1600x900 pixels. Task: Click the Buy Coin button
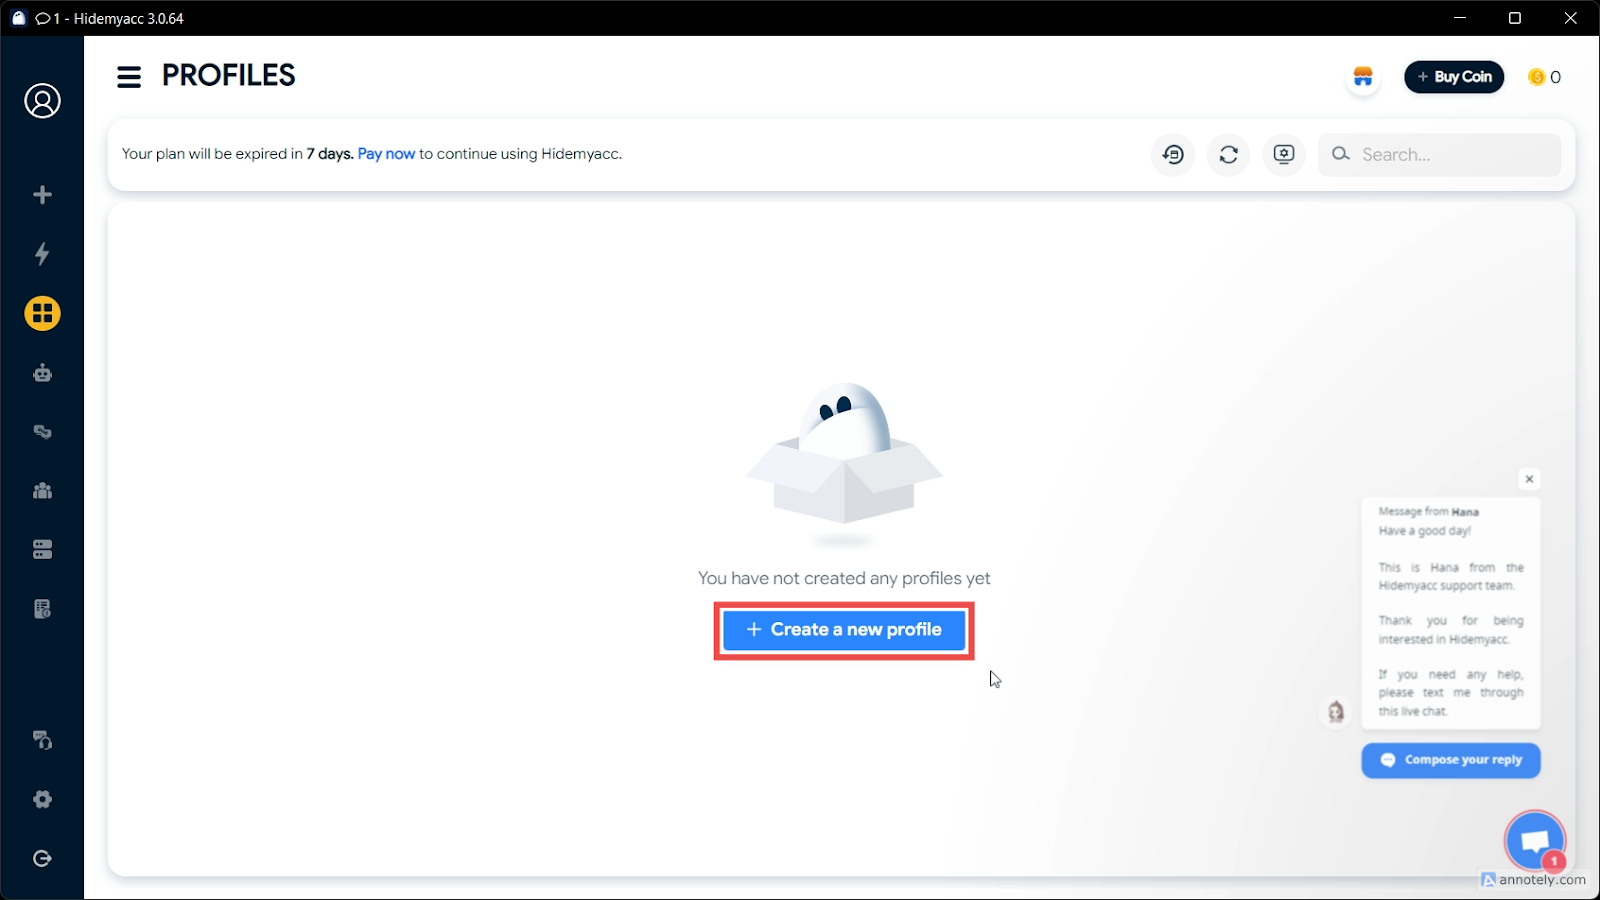1454,77
